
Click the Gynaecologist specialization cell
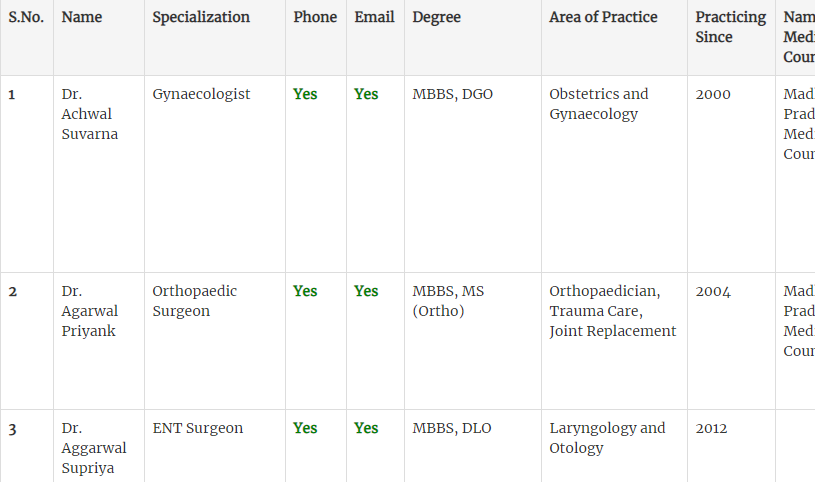point(201,94)
